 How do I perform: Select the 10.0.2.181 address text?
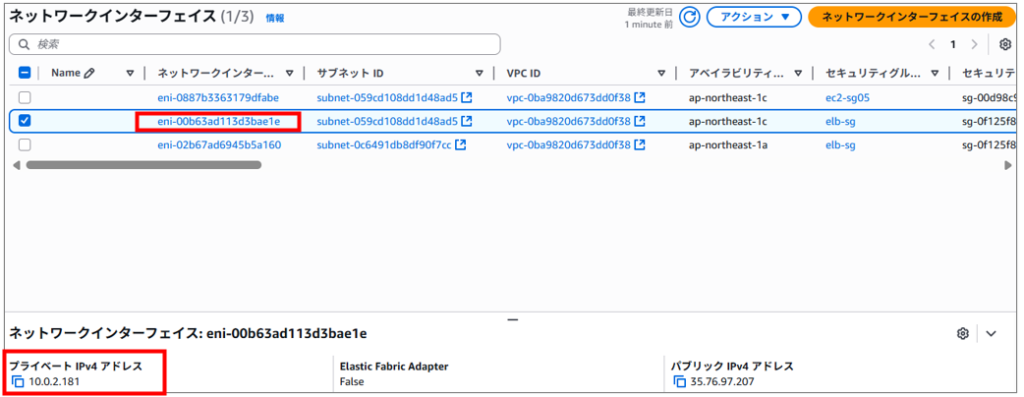(55, 382)
